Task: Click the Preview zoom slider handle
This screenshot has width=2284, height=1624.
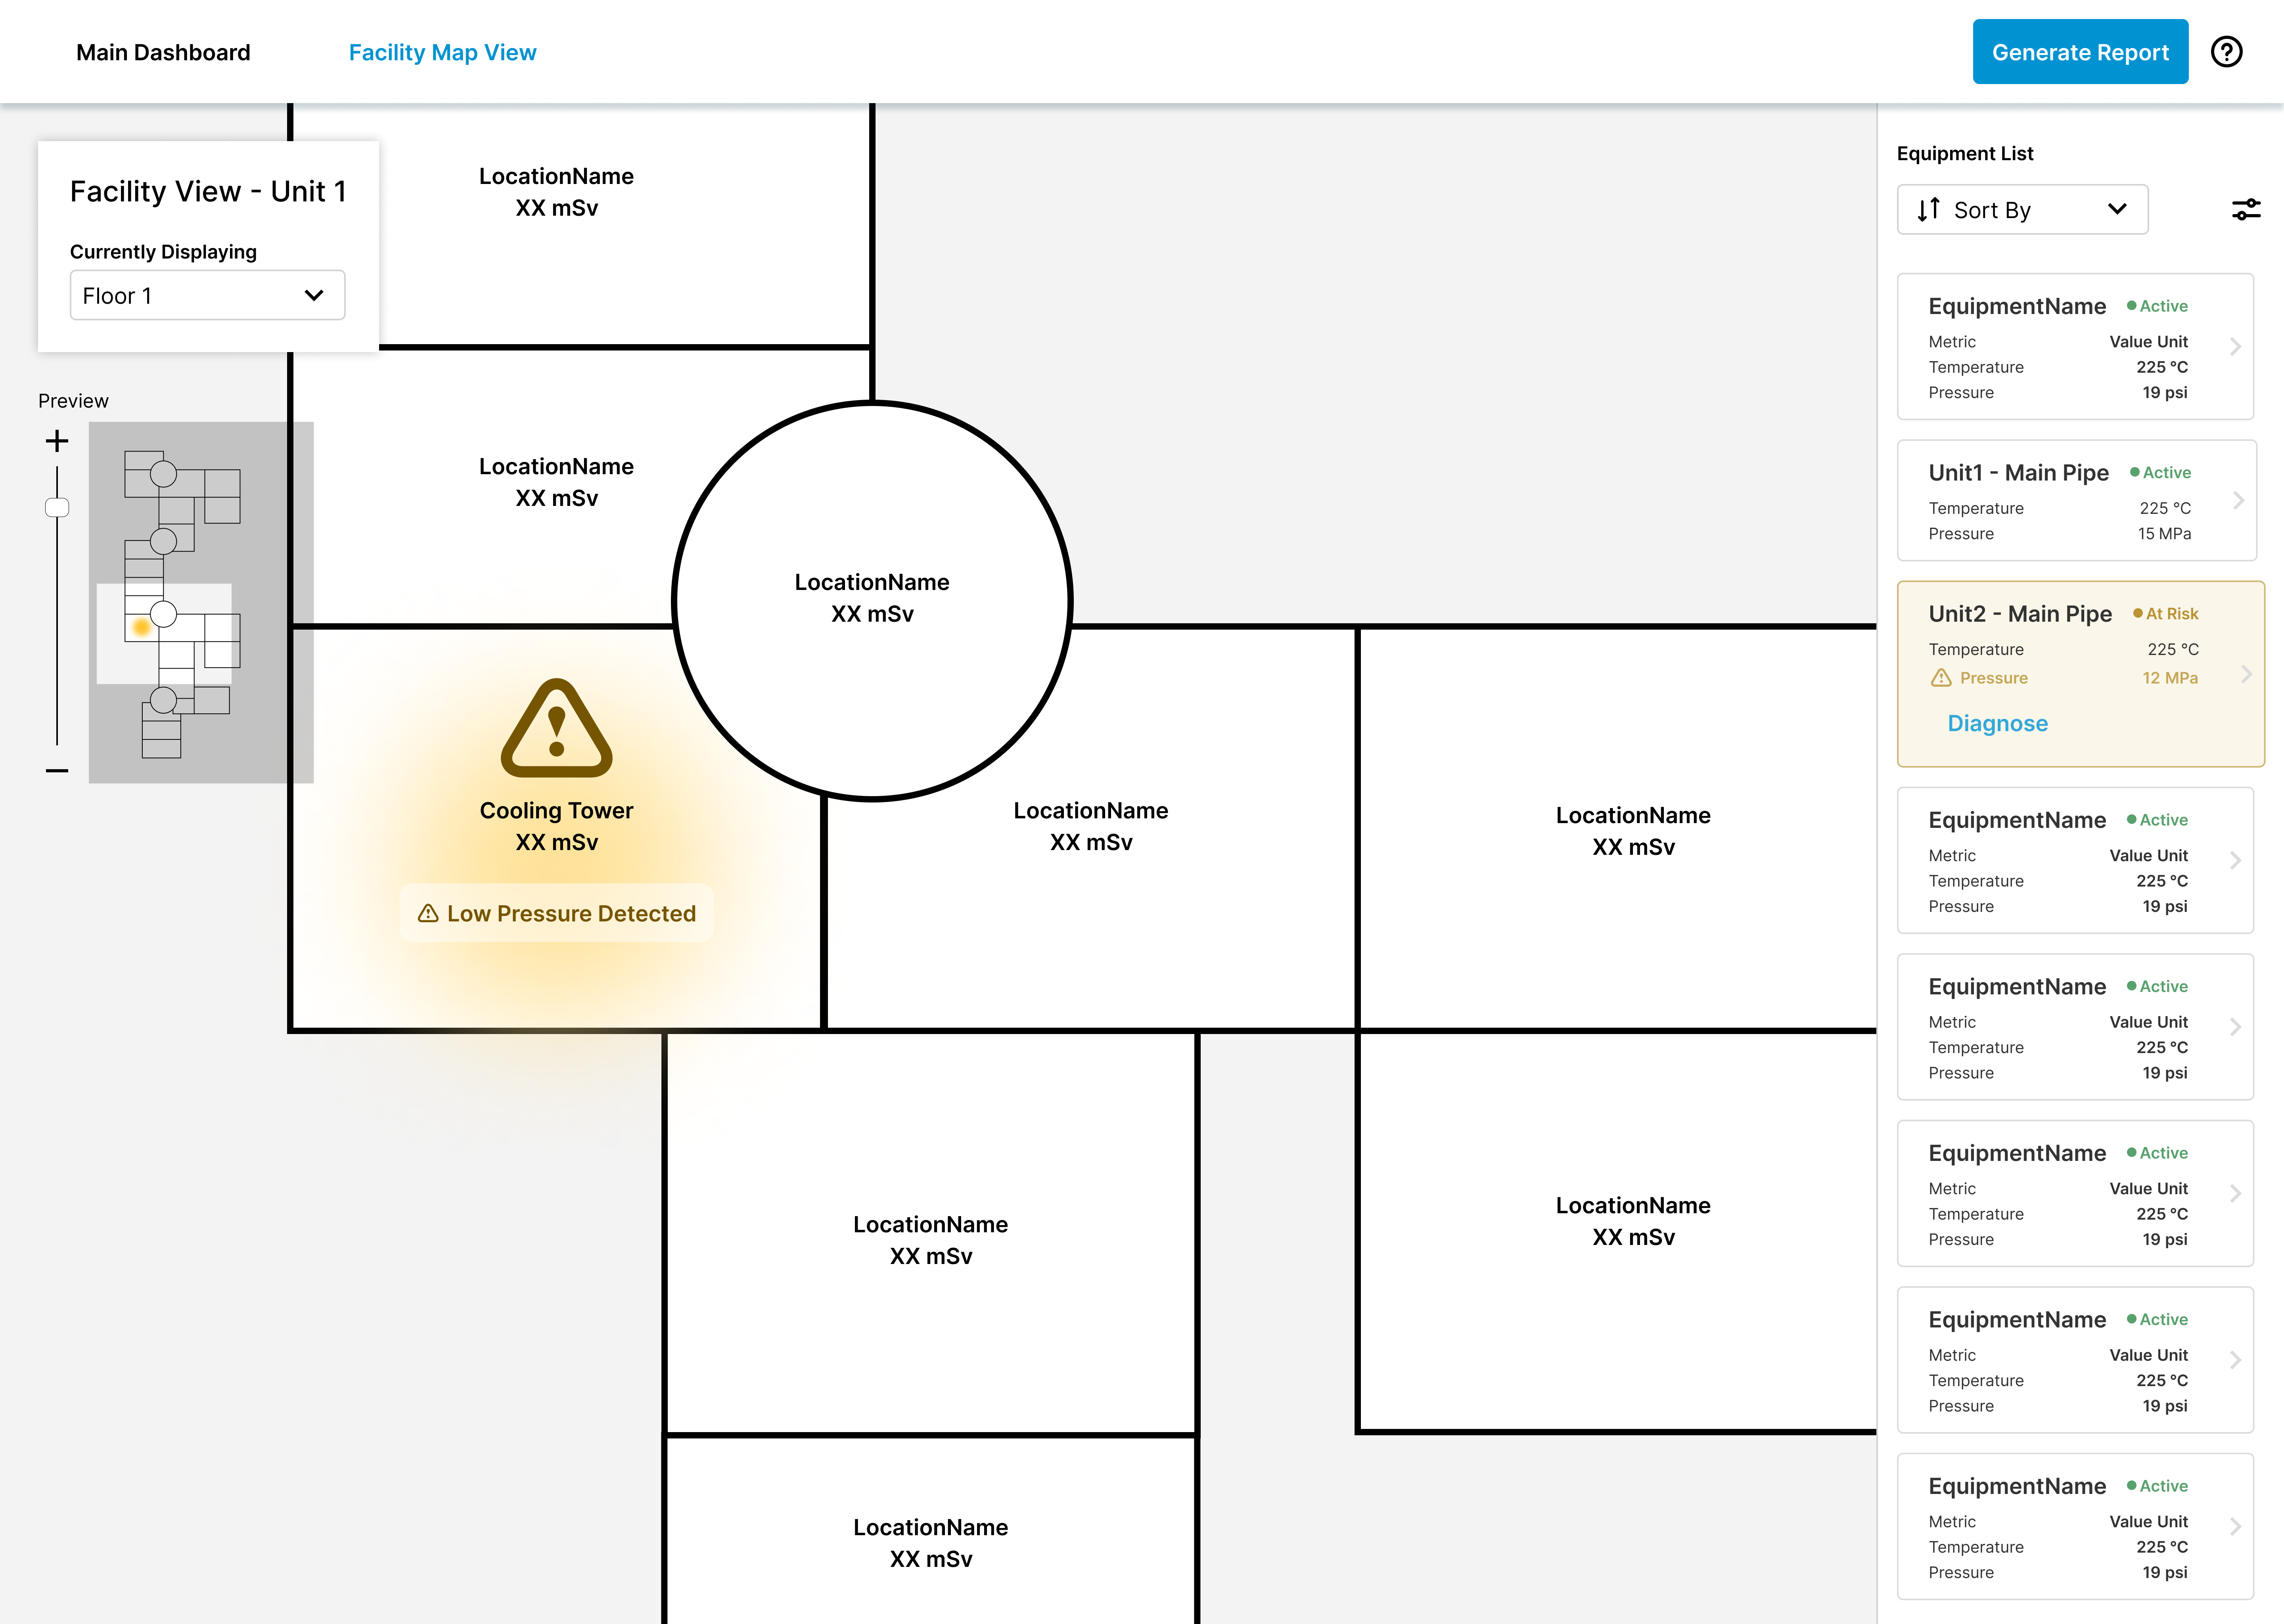Action: tap(57, 508)
